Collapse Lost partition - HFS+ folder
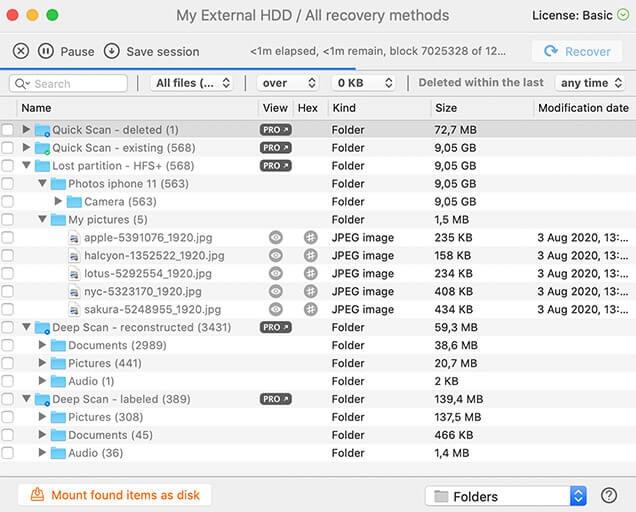This screenshot has height=512, width=636. (26, 165)
